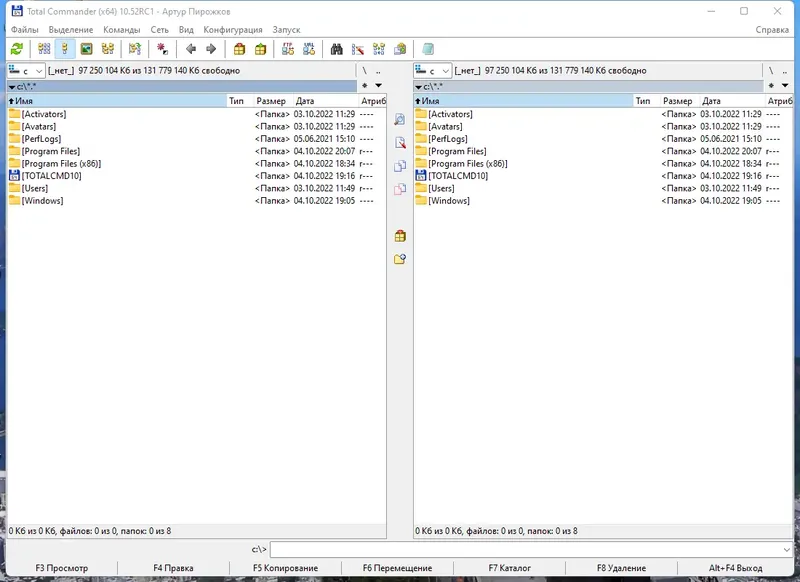Open the directory tree view icon
The image size is (800, 582).
(108, 49)
